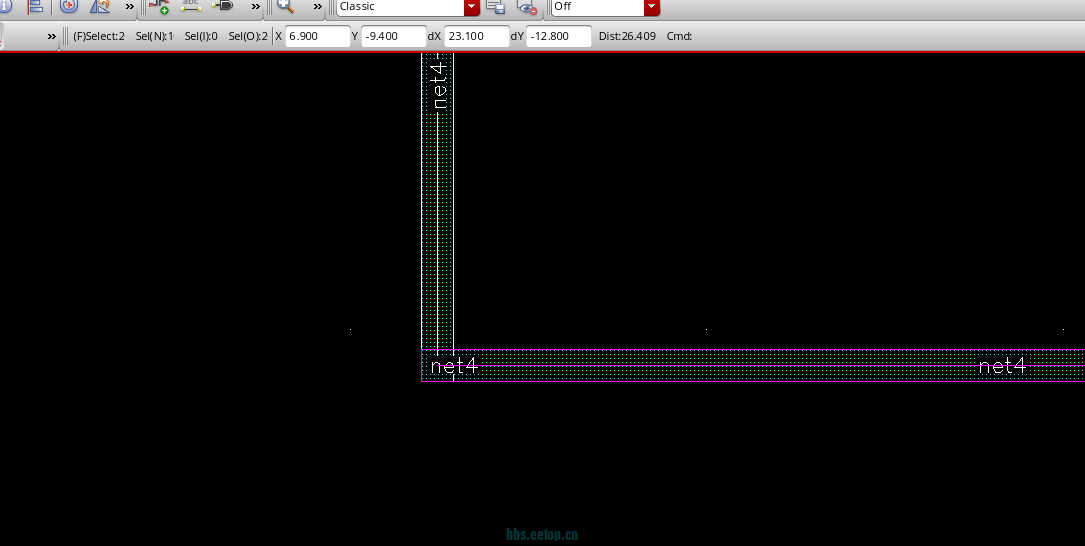Image resolution: width=1085 pixels, height=546 pixels.
Task: Click the round target snap icon
Action: coord(69,6)
